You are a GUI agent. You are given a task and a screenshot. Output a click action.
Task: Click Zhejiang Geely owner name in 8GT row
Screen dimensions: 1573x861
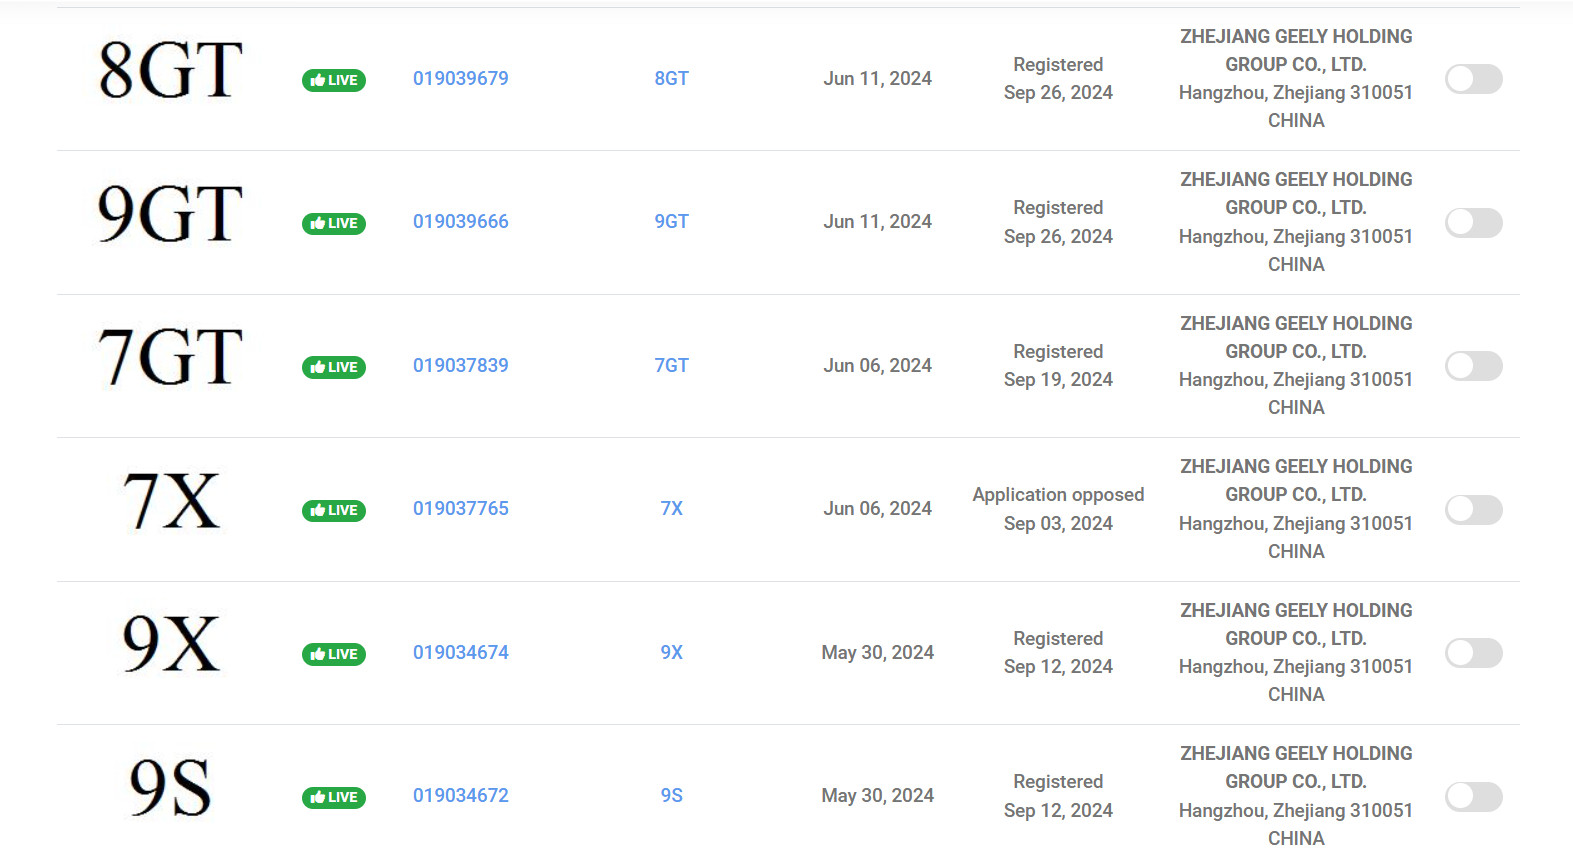click(x=1296, y=50)
